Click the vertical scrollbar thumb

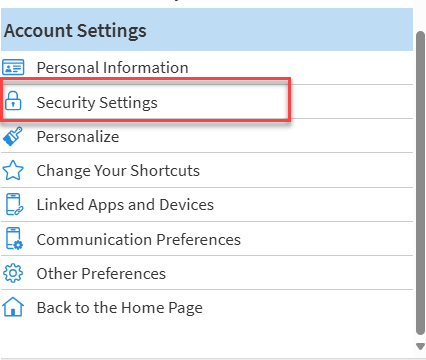tap(421, 183)
